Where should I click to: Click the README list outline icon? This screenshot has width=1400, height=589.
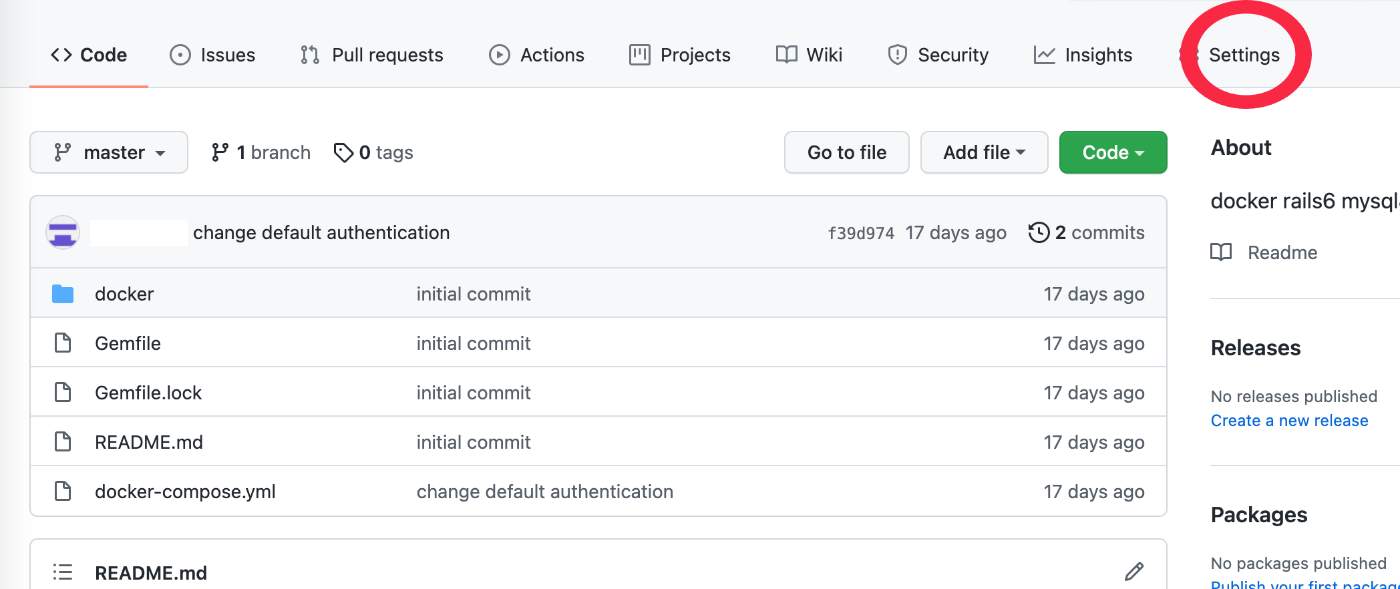point(63,573)
